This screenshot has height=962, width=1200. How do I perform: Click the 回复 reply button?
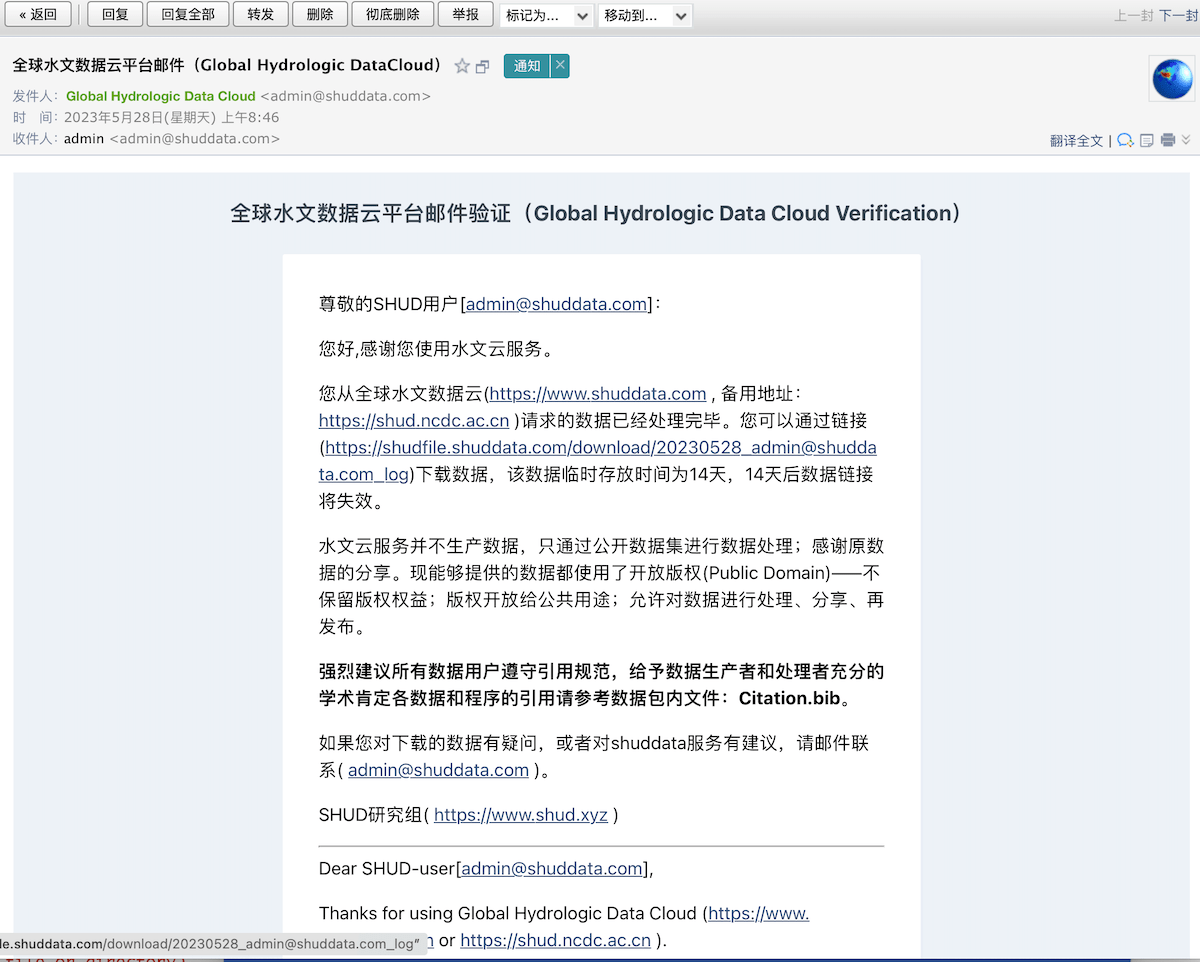[x=115, y=15]
